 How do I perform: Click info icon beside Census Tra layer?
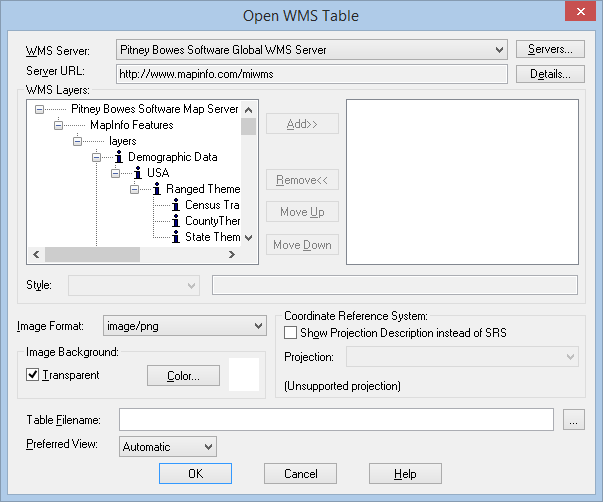176,205
